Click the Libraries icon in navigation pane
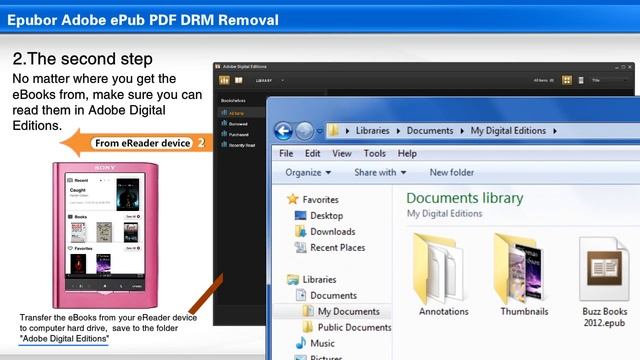640x360 pixels. pos(293,279)
